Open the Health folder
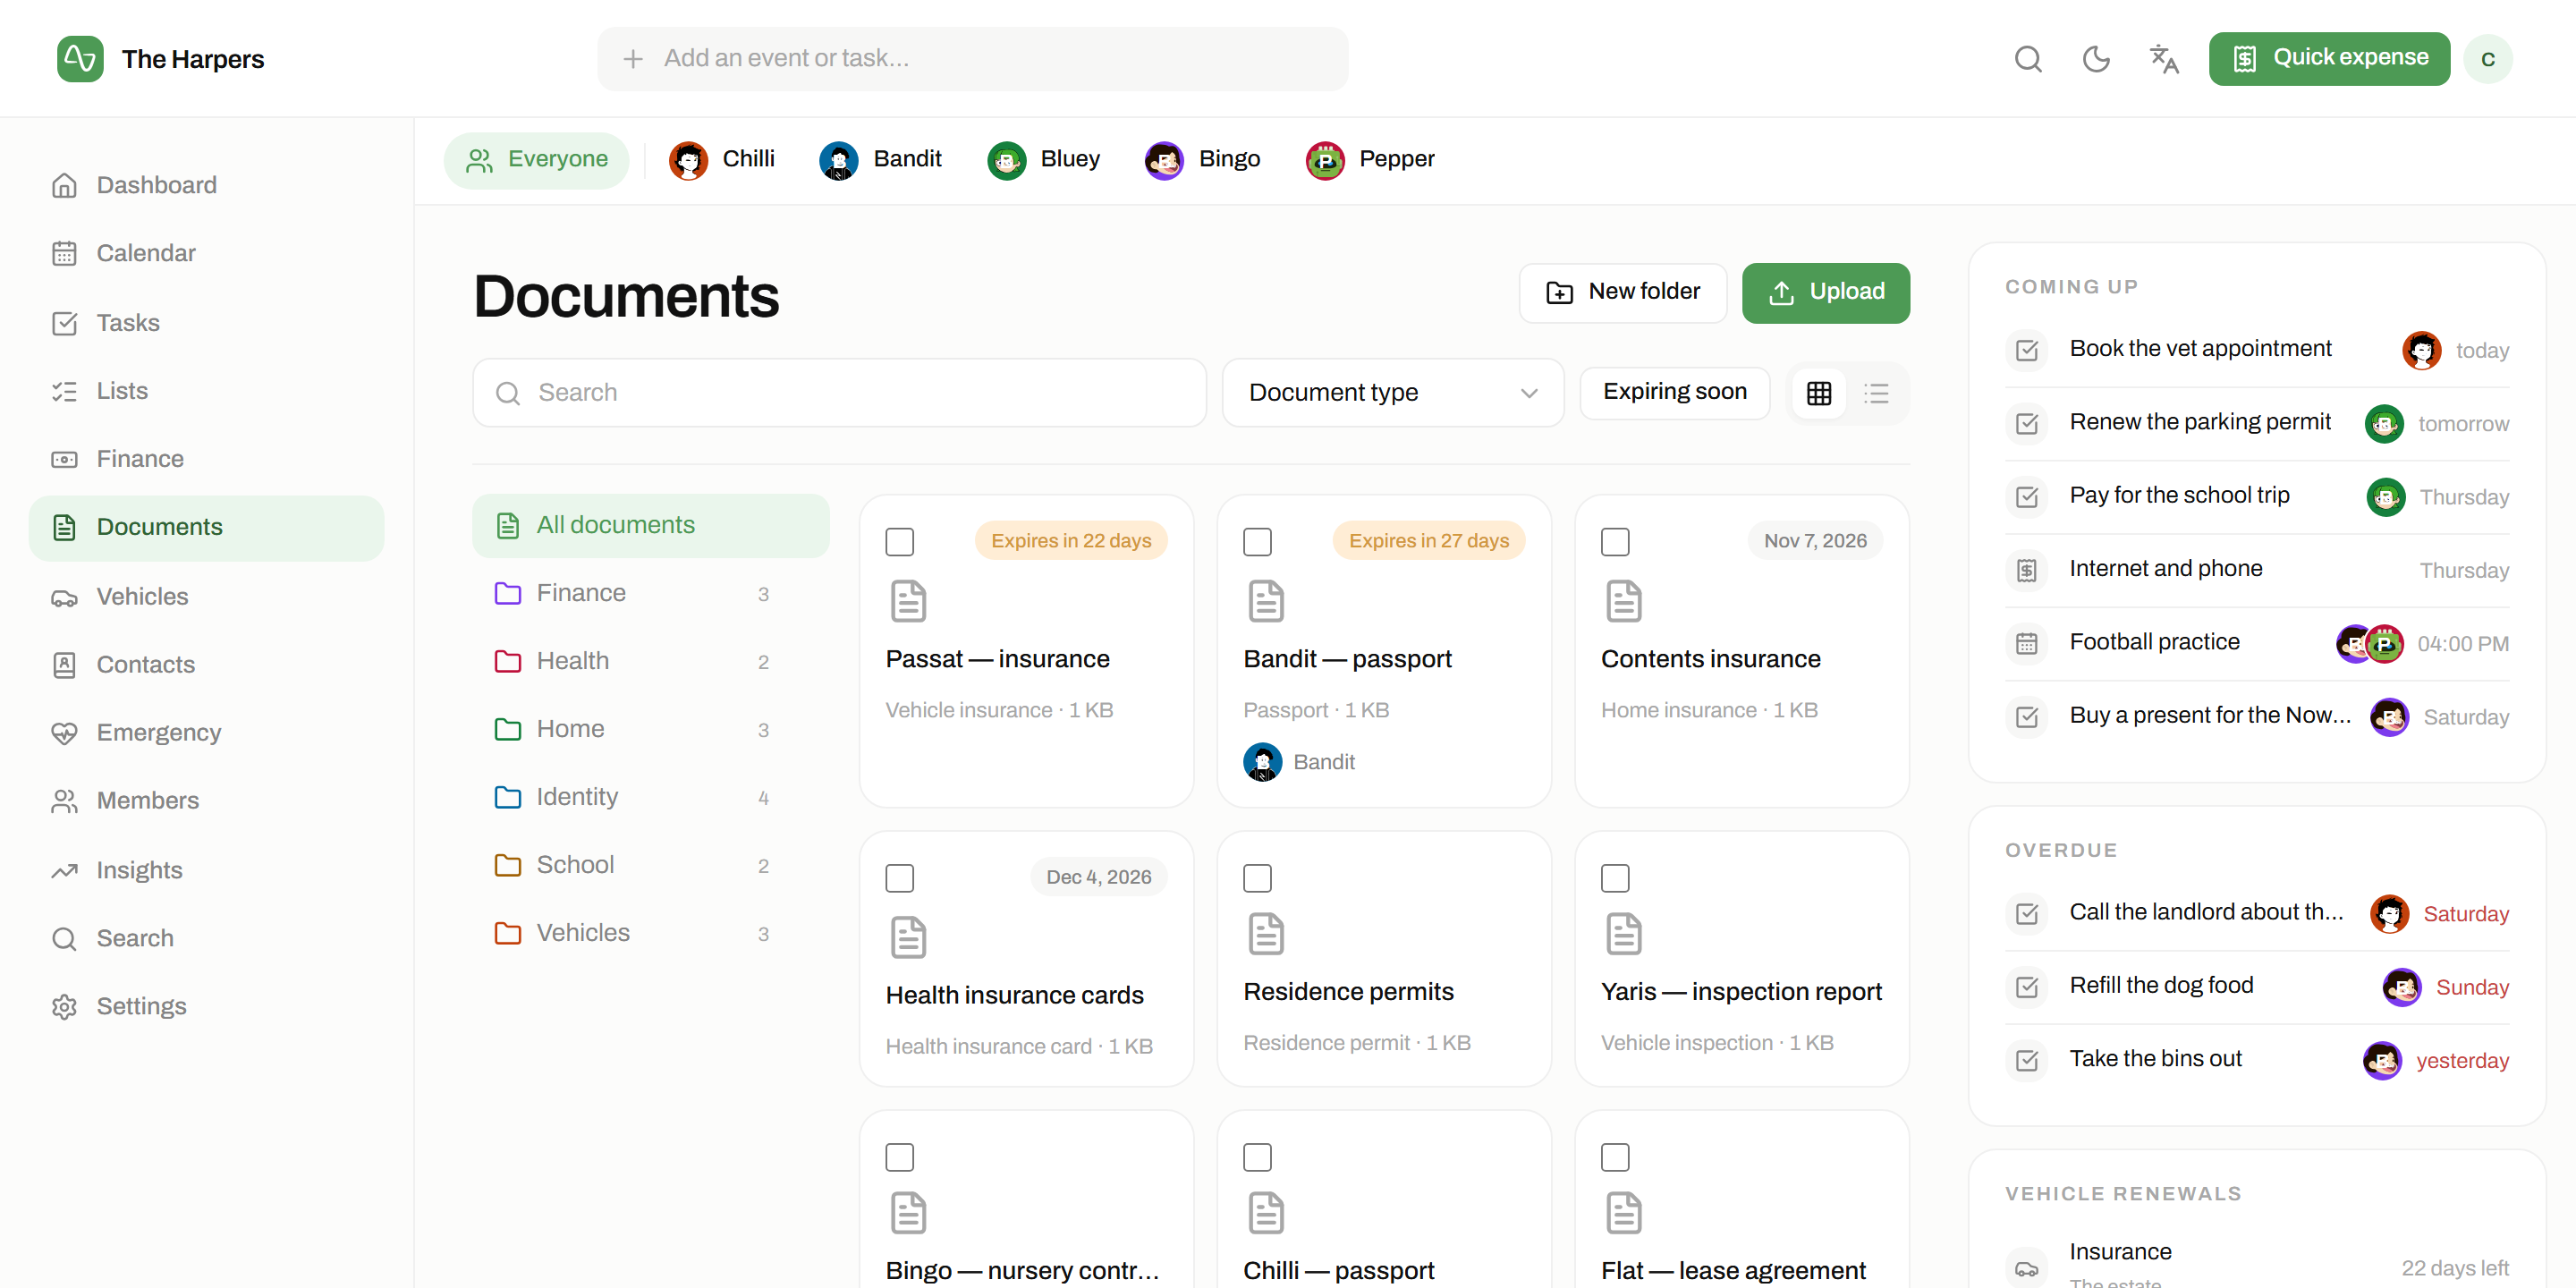 point(650,661)
